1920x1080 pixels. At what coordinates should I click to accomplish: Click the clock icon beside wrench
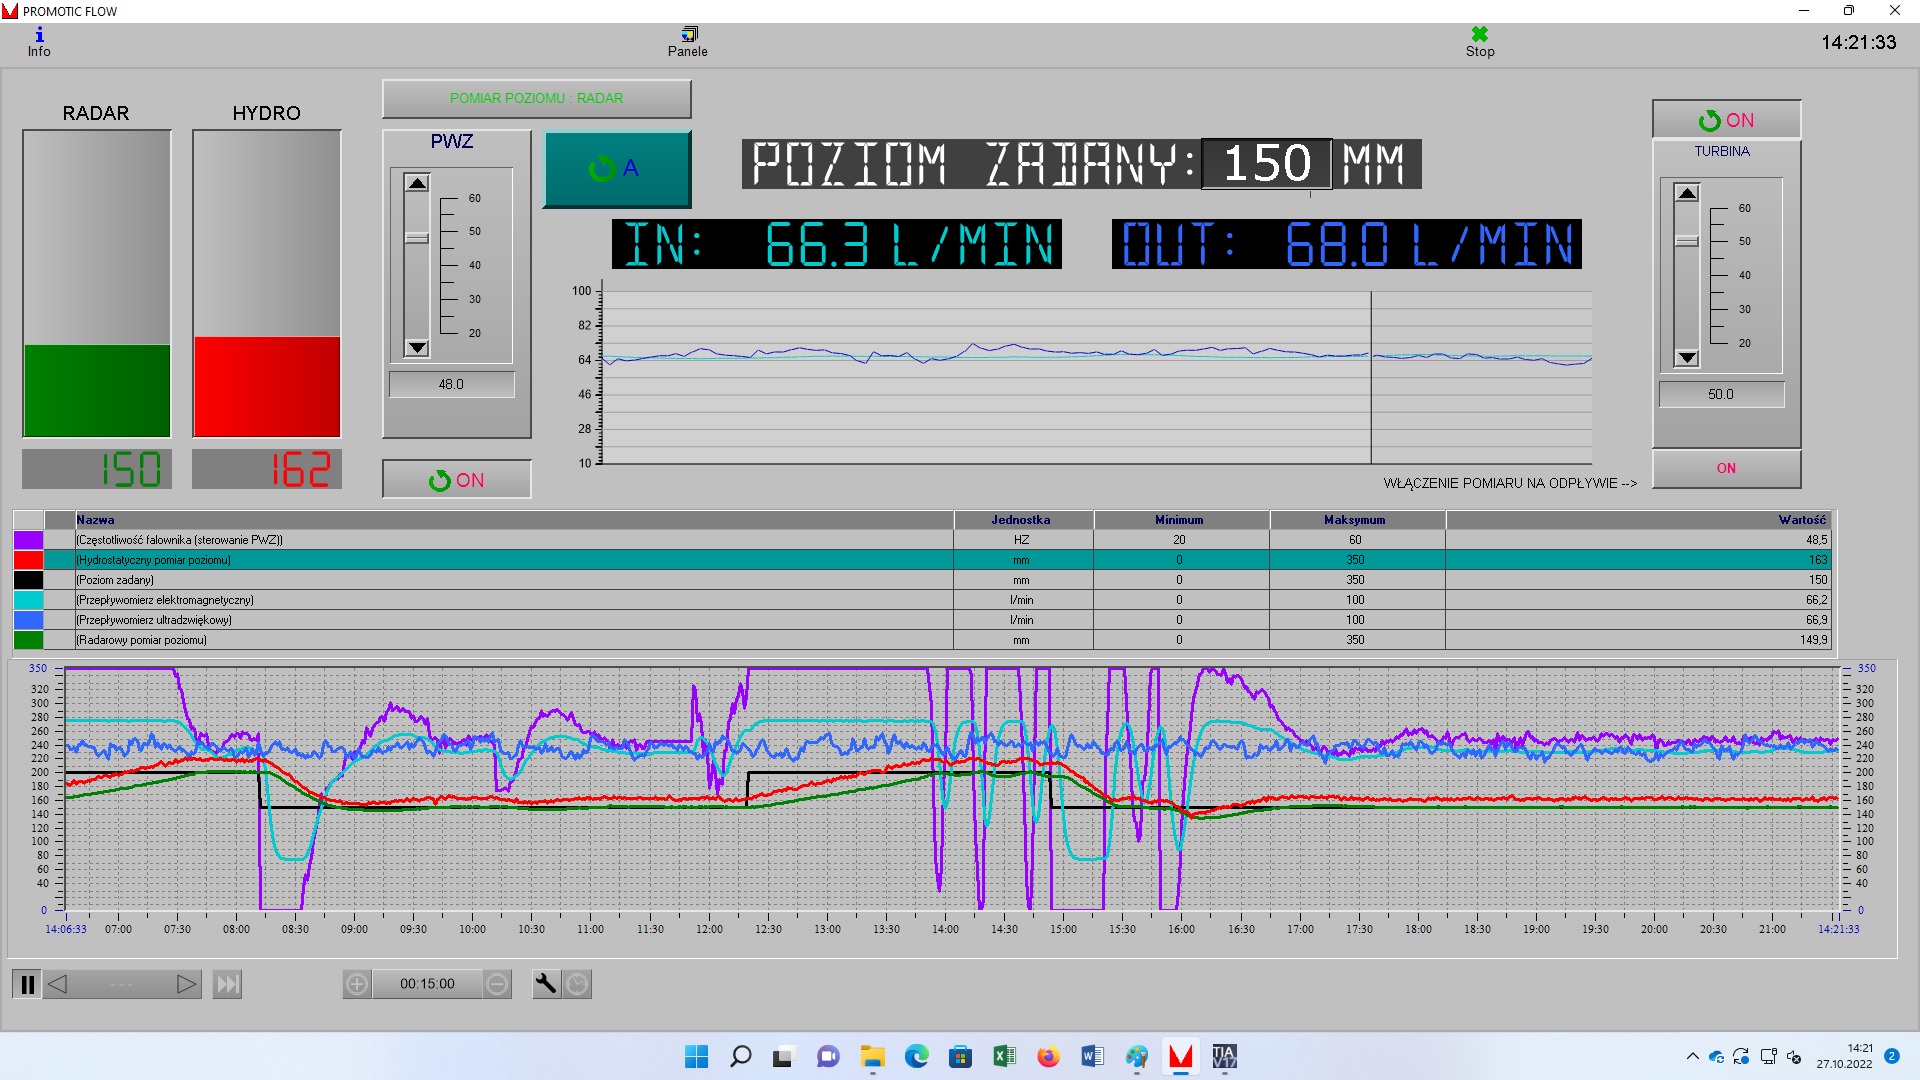tap(577, 984)
